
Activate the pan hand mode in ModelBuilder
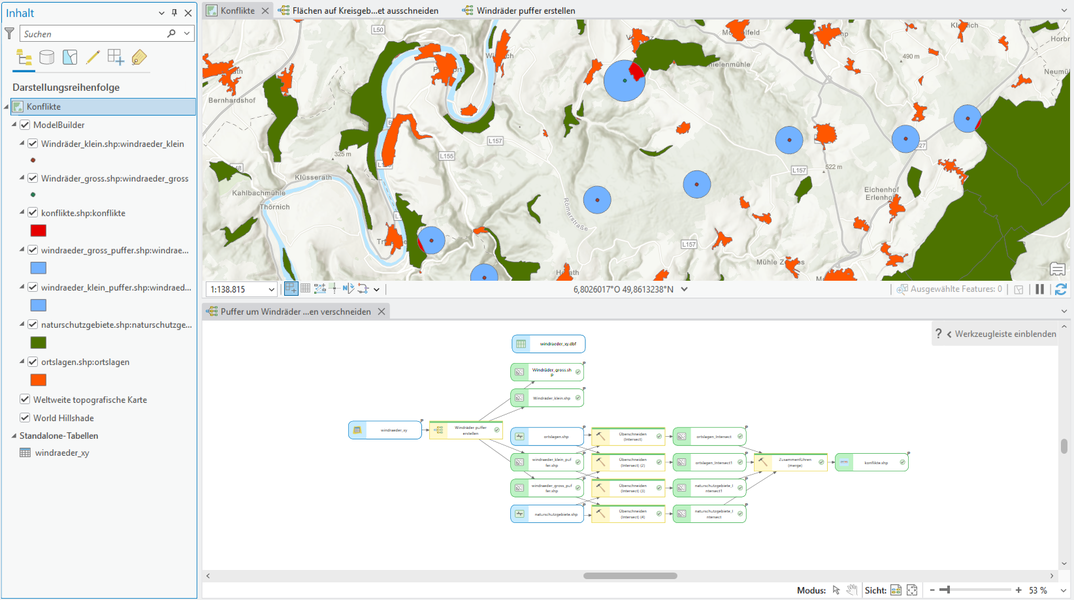(x=851, y=590)
